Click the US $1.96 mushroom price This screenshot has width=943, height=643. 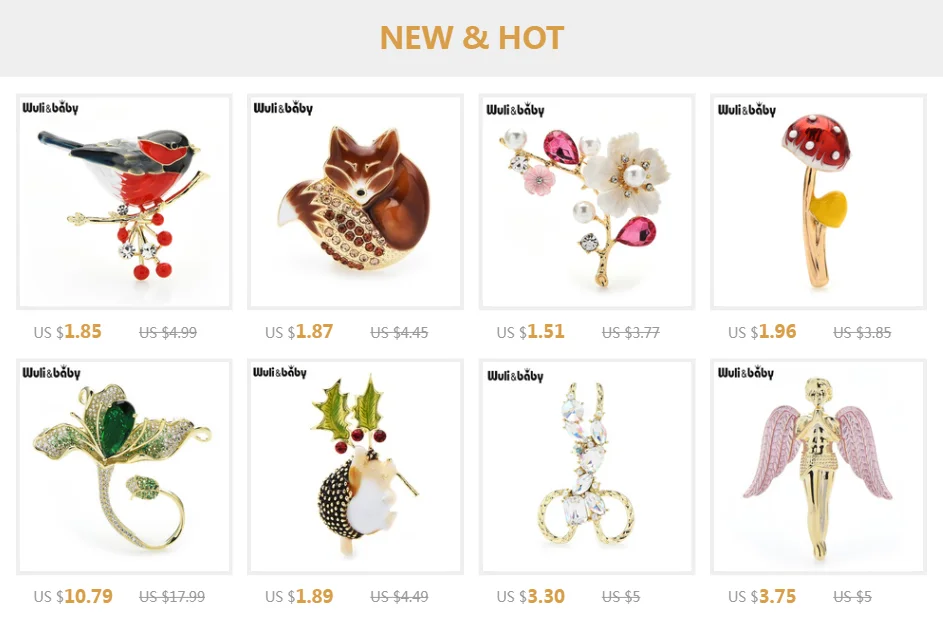click(762, 331)
